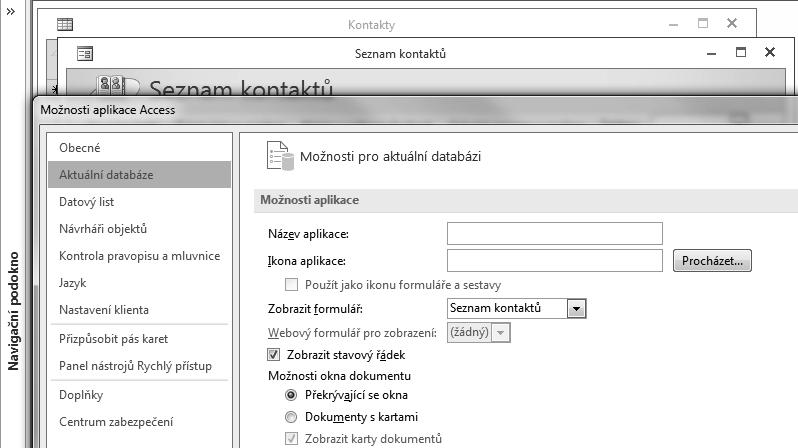The image size is (798, 448).
Task: Click the Navigační podokno vertical label
Action: coord(13,311)
